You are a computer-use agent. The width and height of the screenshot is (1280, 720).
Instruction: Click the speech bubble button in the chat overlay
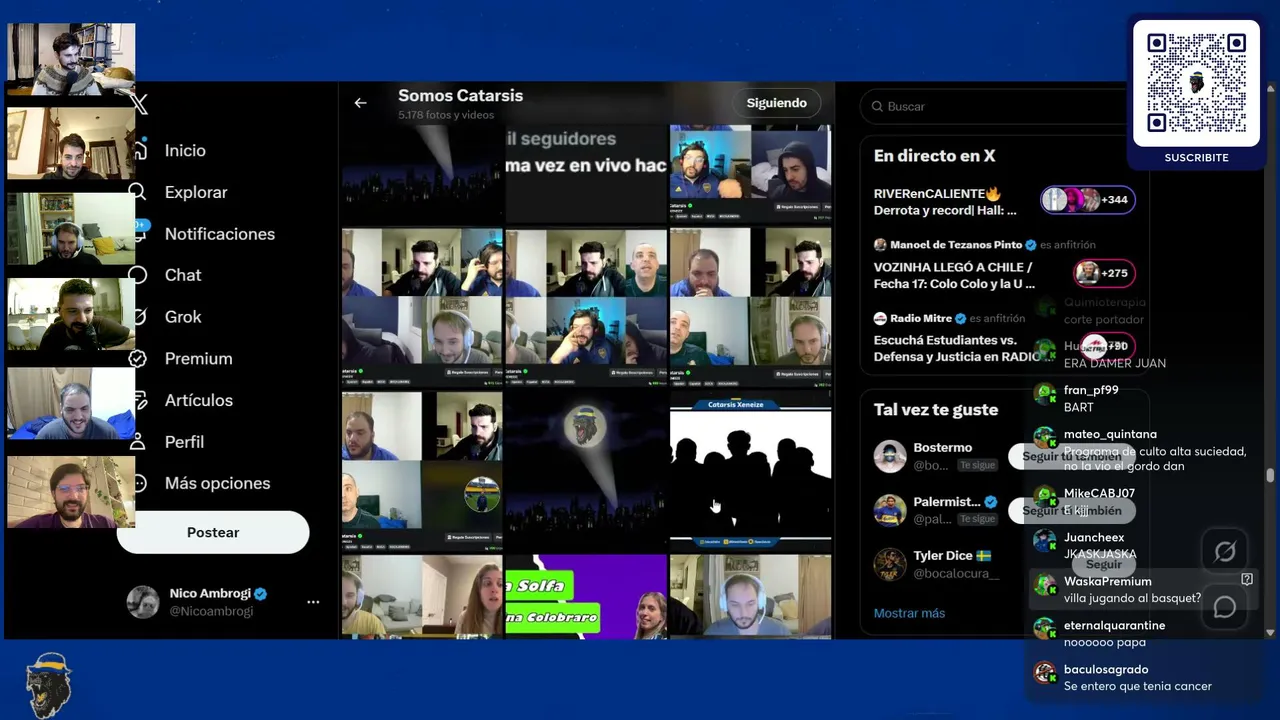coord(1225,607)
